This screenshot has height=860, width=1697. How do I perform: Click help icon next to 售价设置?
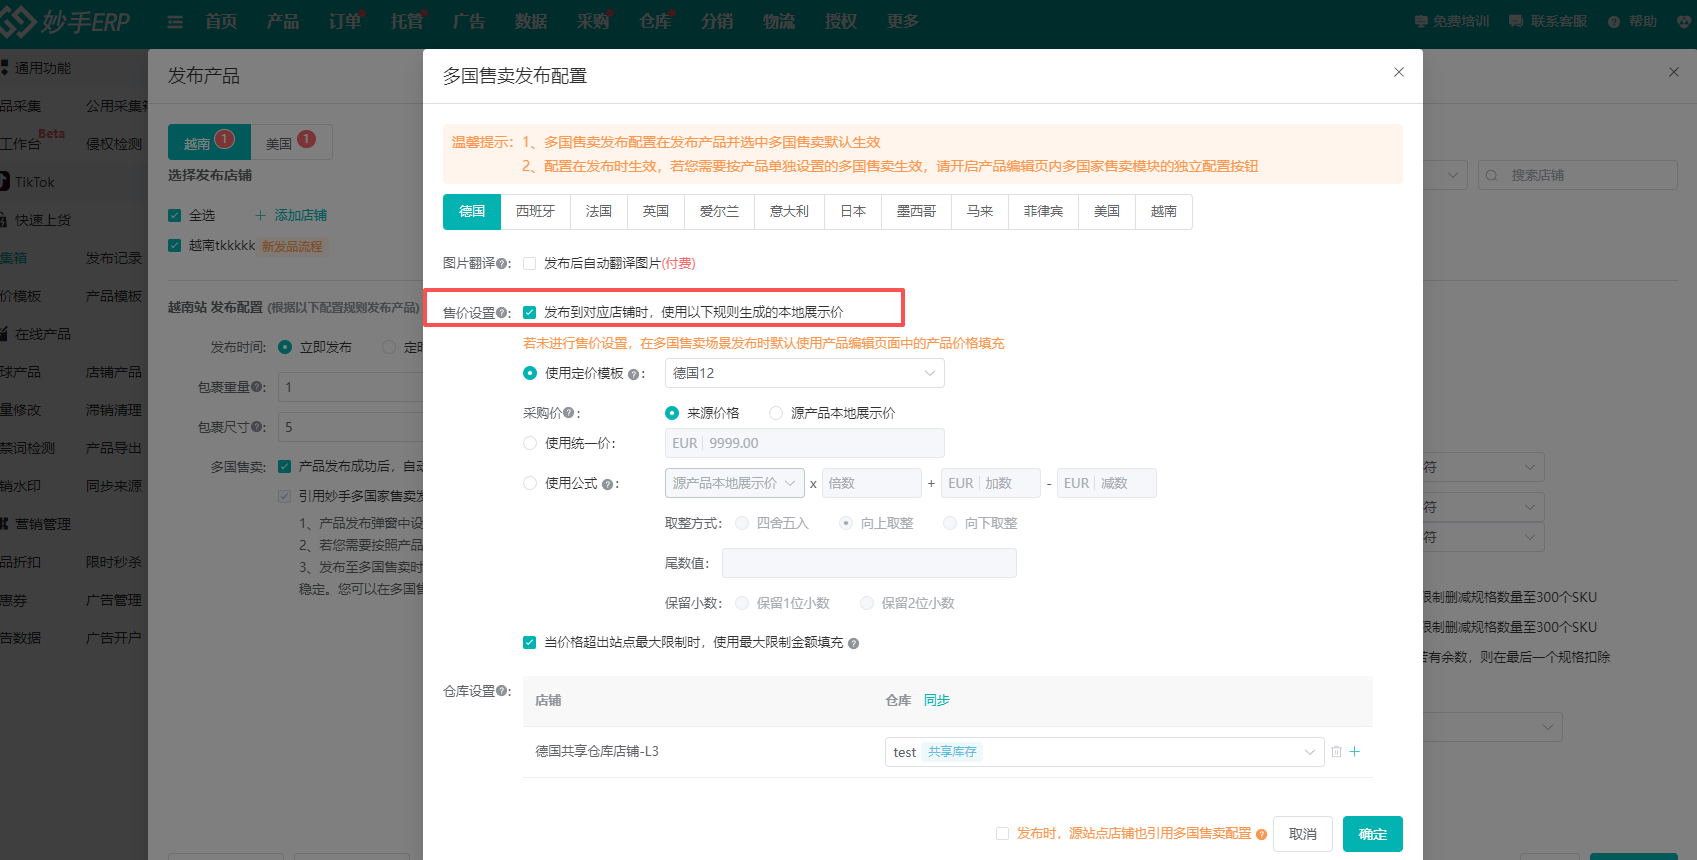pyautogui.click(x=502, y=313)
